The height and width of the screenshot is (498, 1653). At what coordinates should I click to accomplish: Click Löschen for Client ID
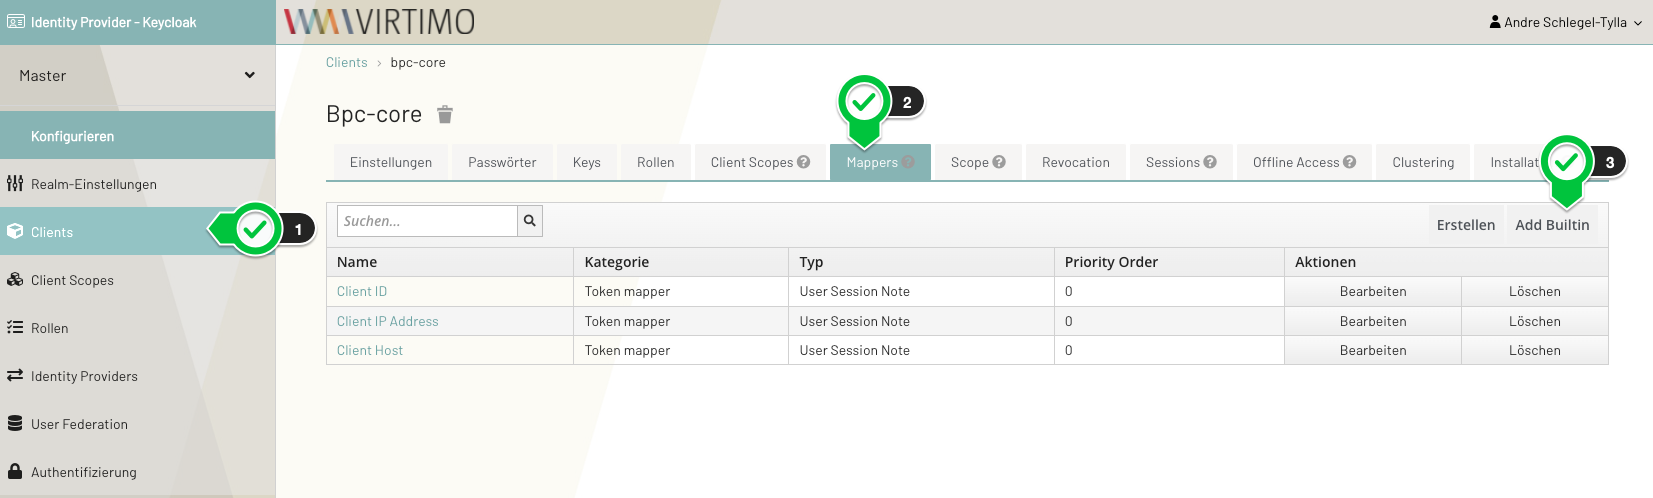coord(1535,292)
